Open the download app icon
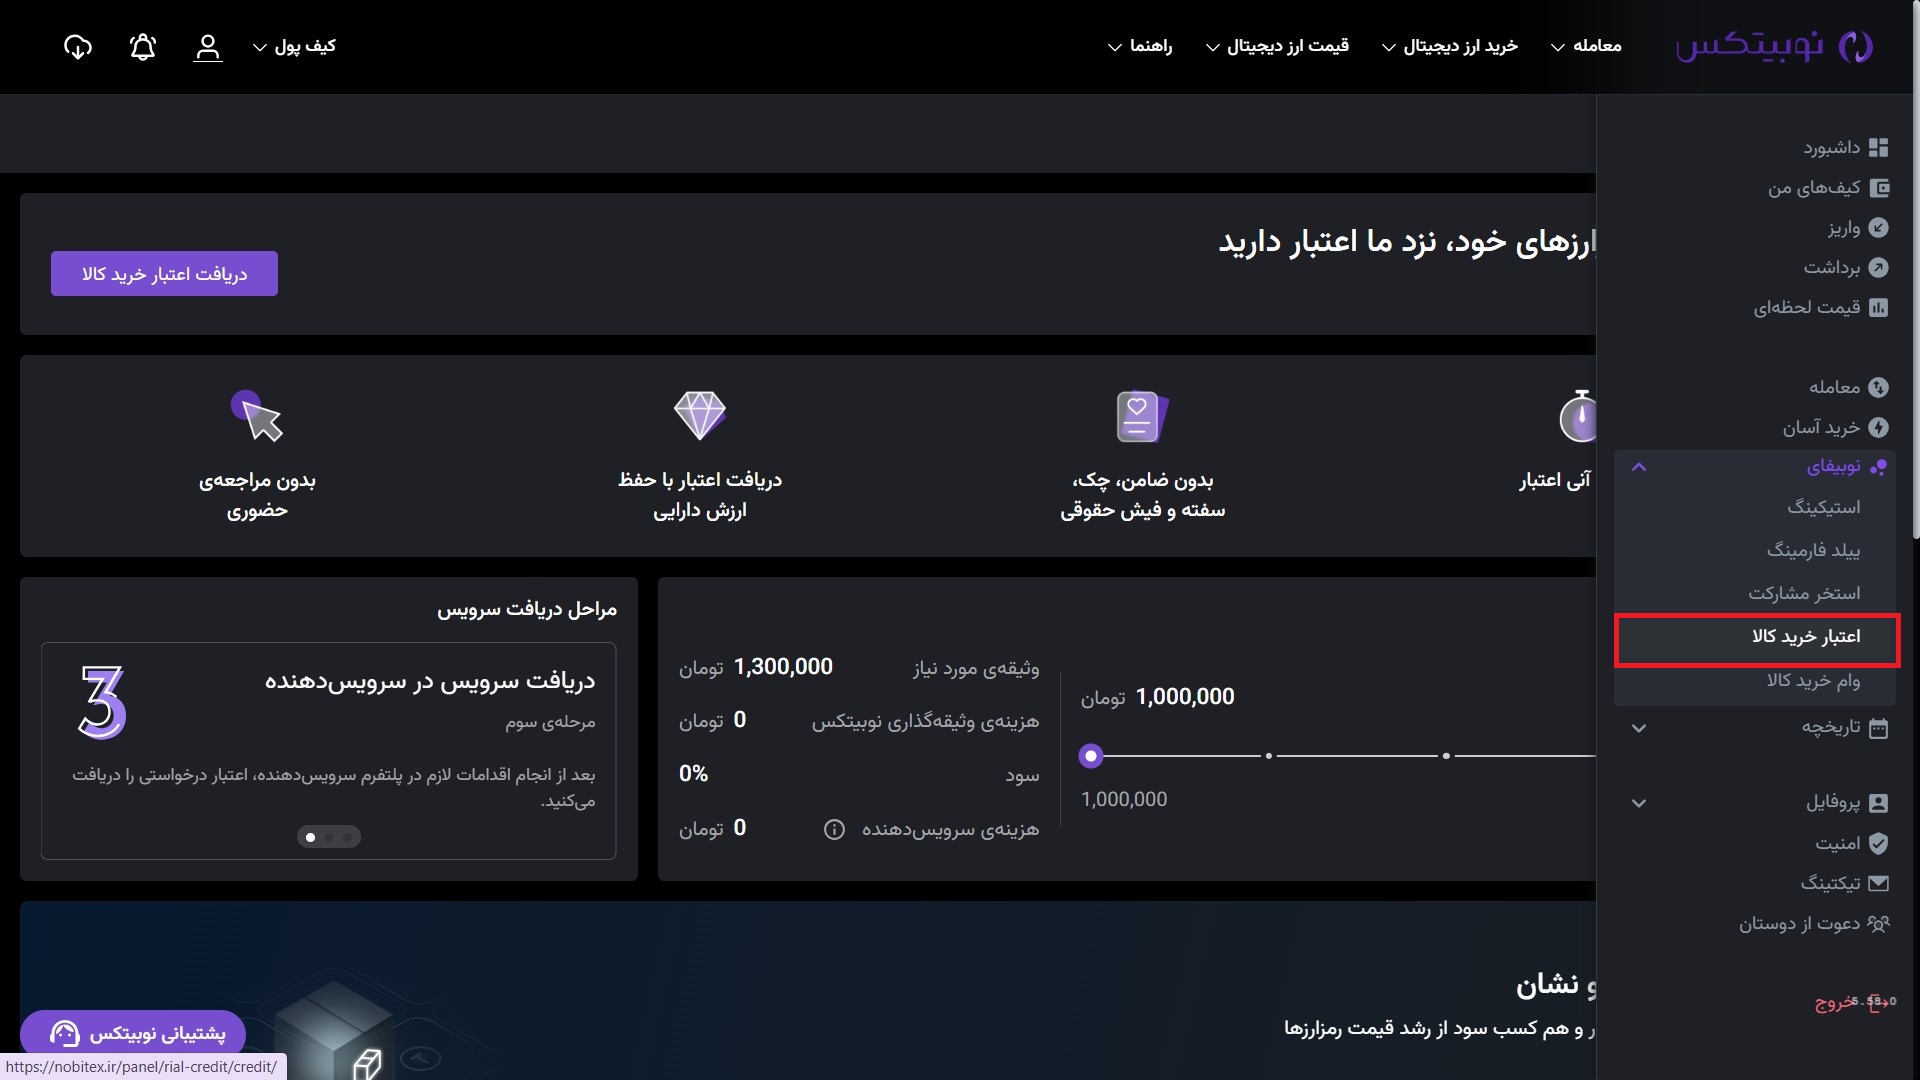Viewport: 1920px width, 1080px height. pos(78,47)
